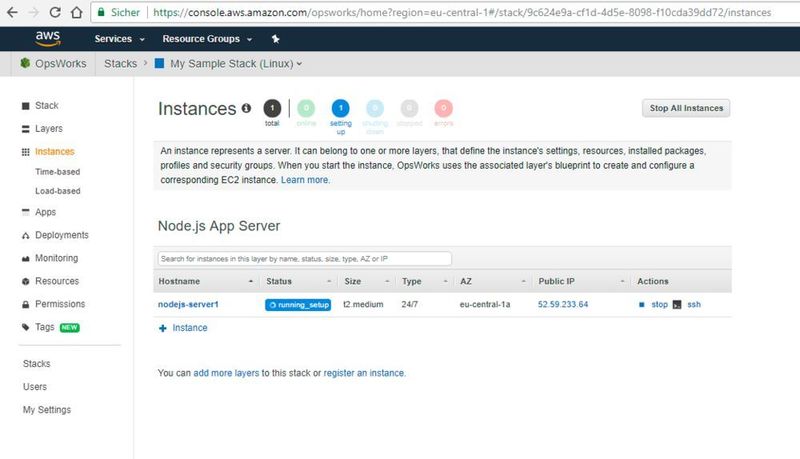Viewport: 800px width, 459px height.
Task: Click the Apps sidebar icon
Action: 26,212
